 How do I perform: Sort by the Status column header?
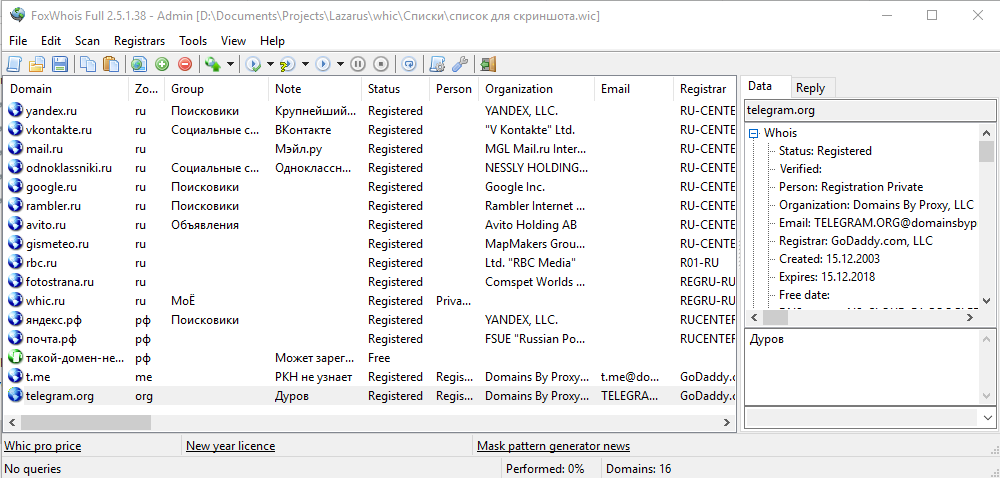point(395,89)
